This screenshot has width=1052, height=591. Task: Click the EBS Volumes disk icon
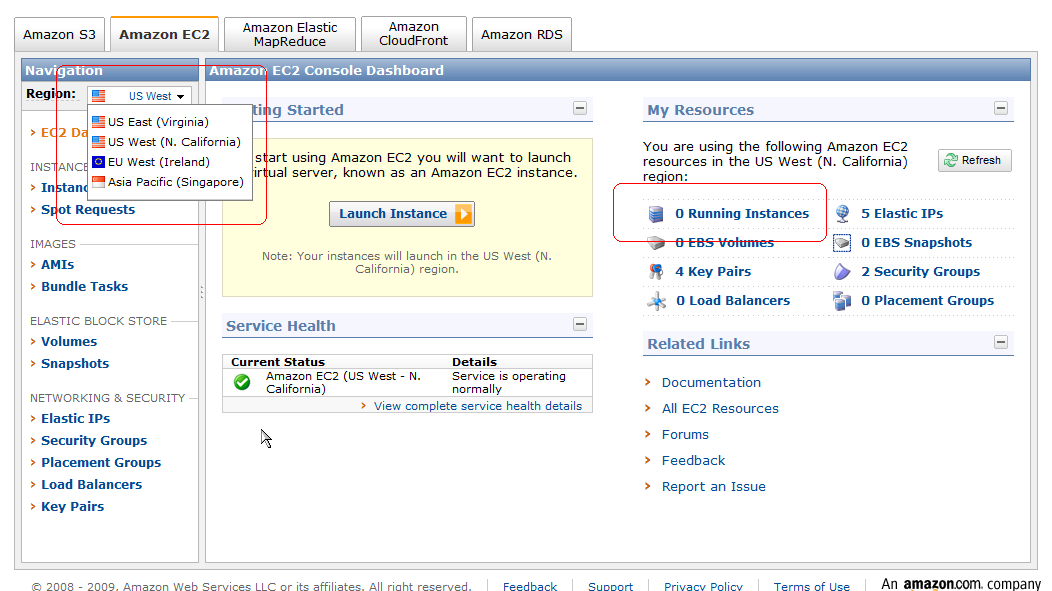tap(656, 243)
